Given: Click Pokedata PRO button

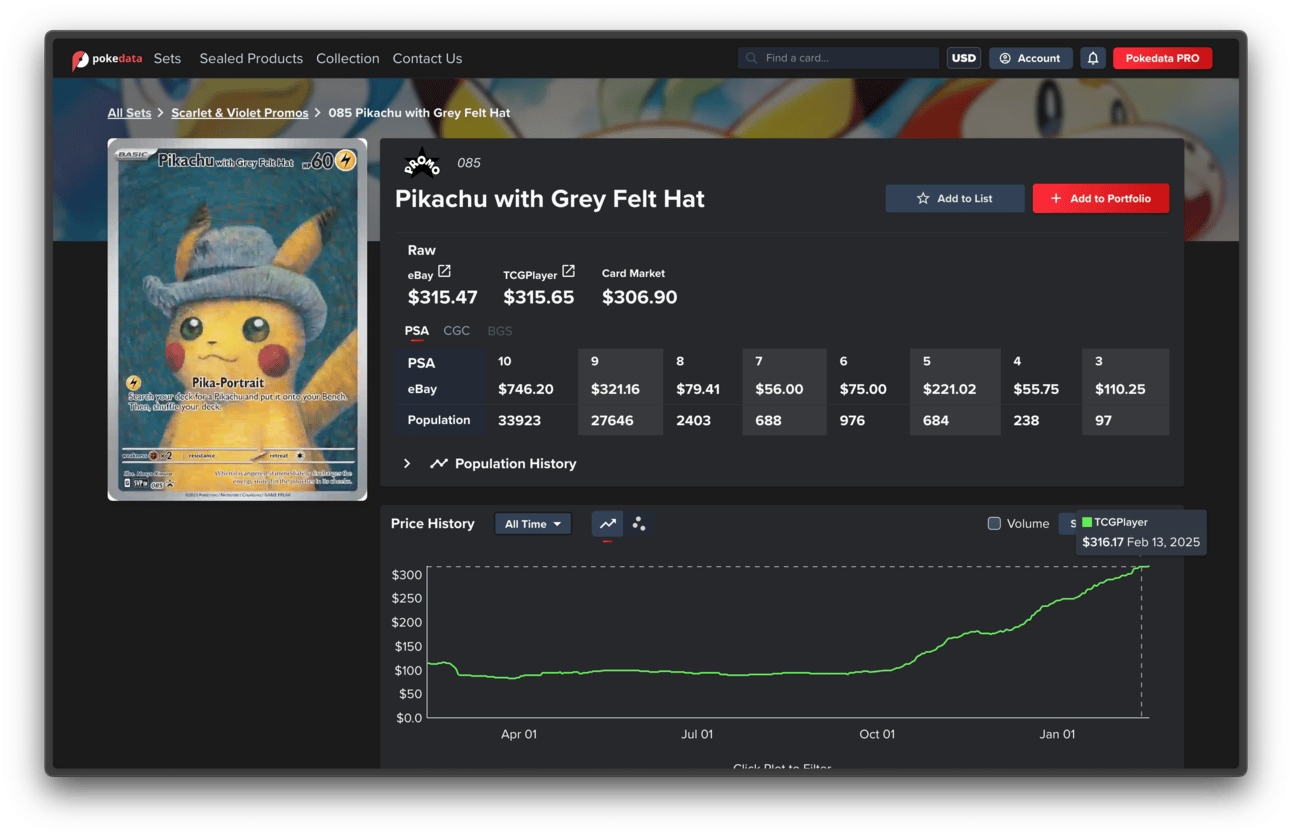Looking at the screenshot, I should point(1162,58).
